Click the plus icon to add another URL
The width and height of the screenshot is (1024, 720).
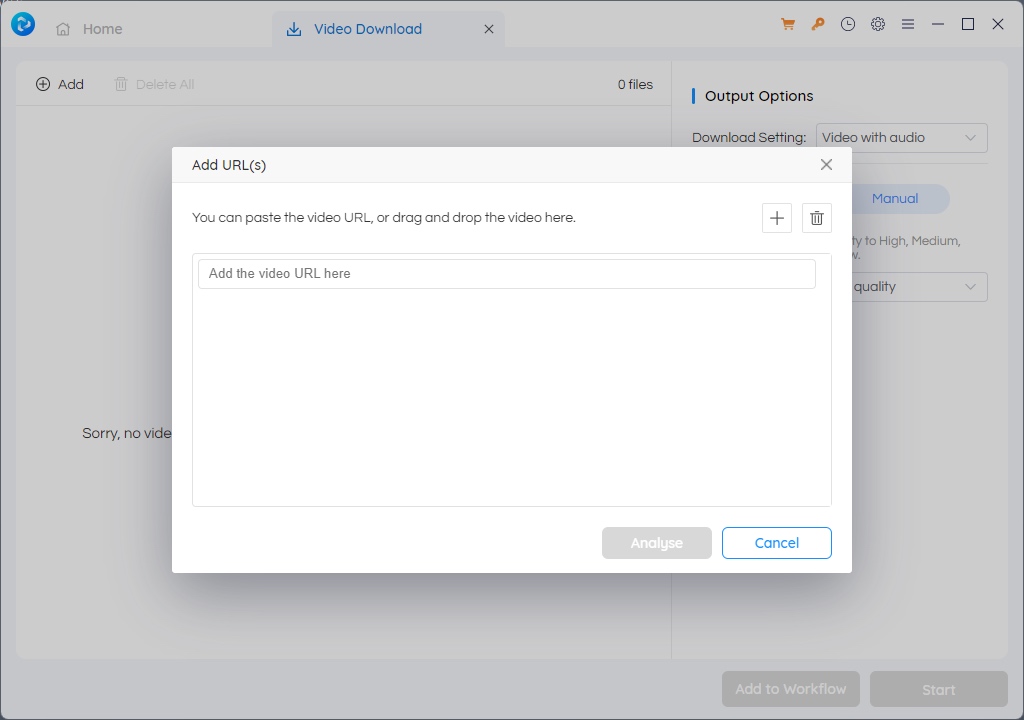coord(777,218)
